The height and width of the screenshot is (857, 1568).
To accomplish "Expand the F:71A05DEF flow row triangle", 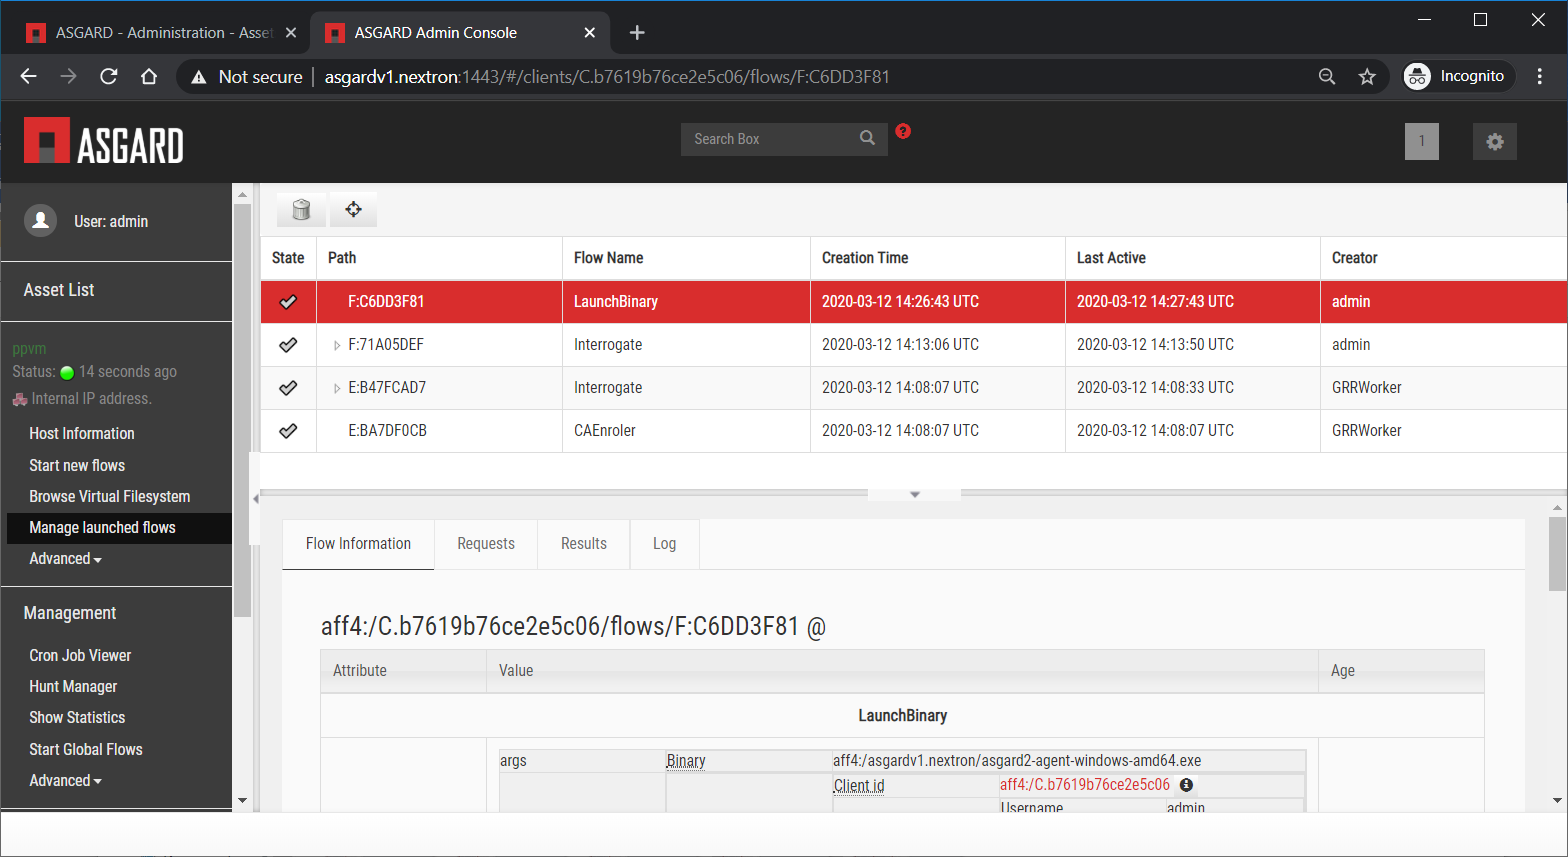I will [x=337, y=345].
